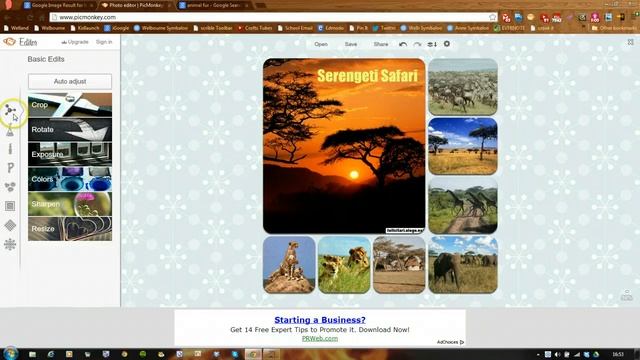Open Other bookmarks folder
Viewport: 640px width, 360px height.
point(614,28)
